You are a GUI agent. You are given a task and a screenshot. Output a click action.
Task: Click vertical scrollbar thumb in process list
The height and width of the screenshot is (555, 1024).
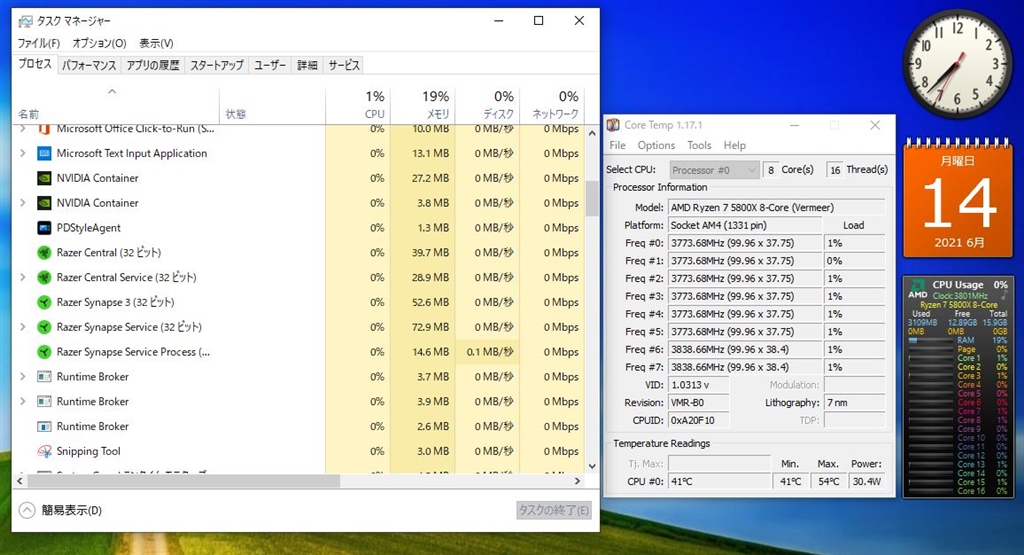592,198
